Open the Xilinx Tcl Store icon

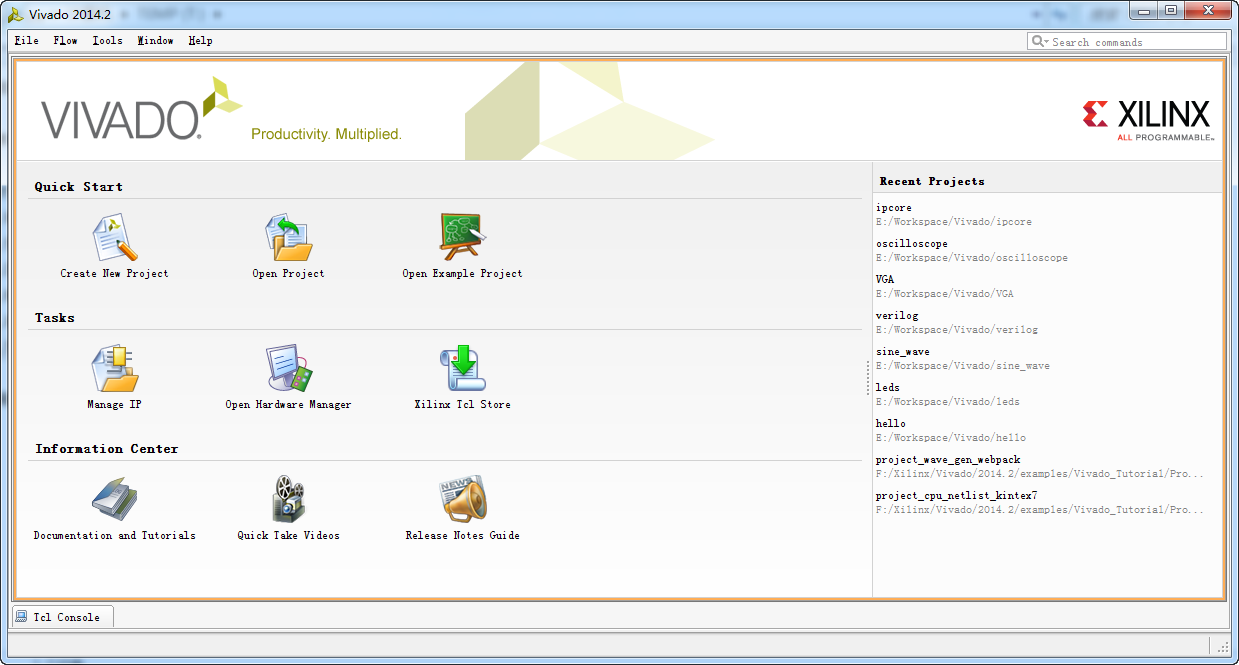pyautogui.click(x=462, y=369)
